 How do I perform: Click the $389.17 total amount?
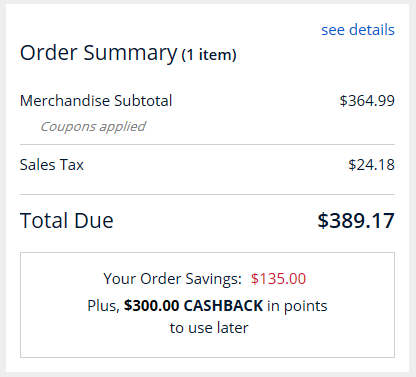click(356, 221)
